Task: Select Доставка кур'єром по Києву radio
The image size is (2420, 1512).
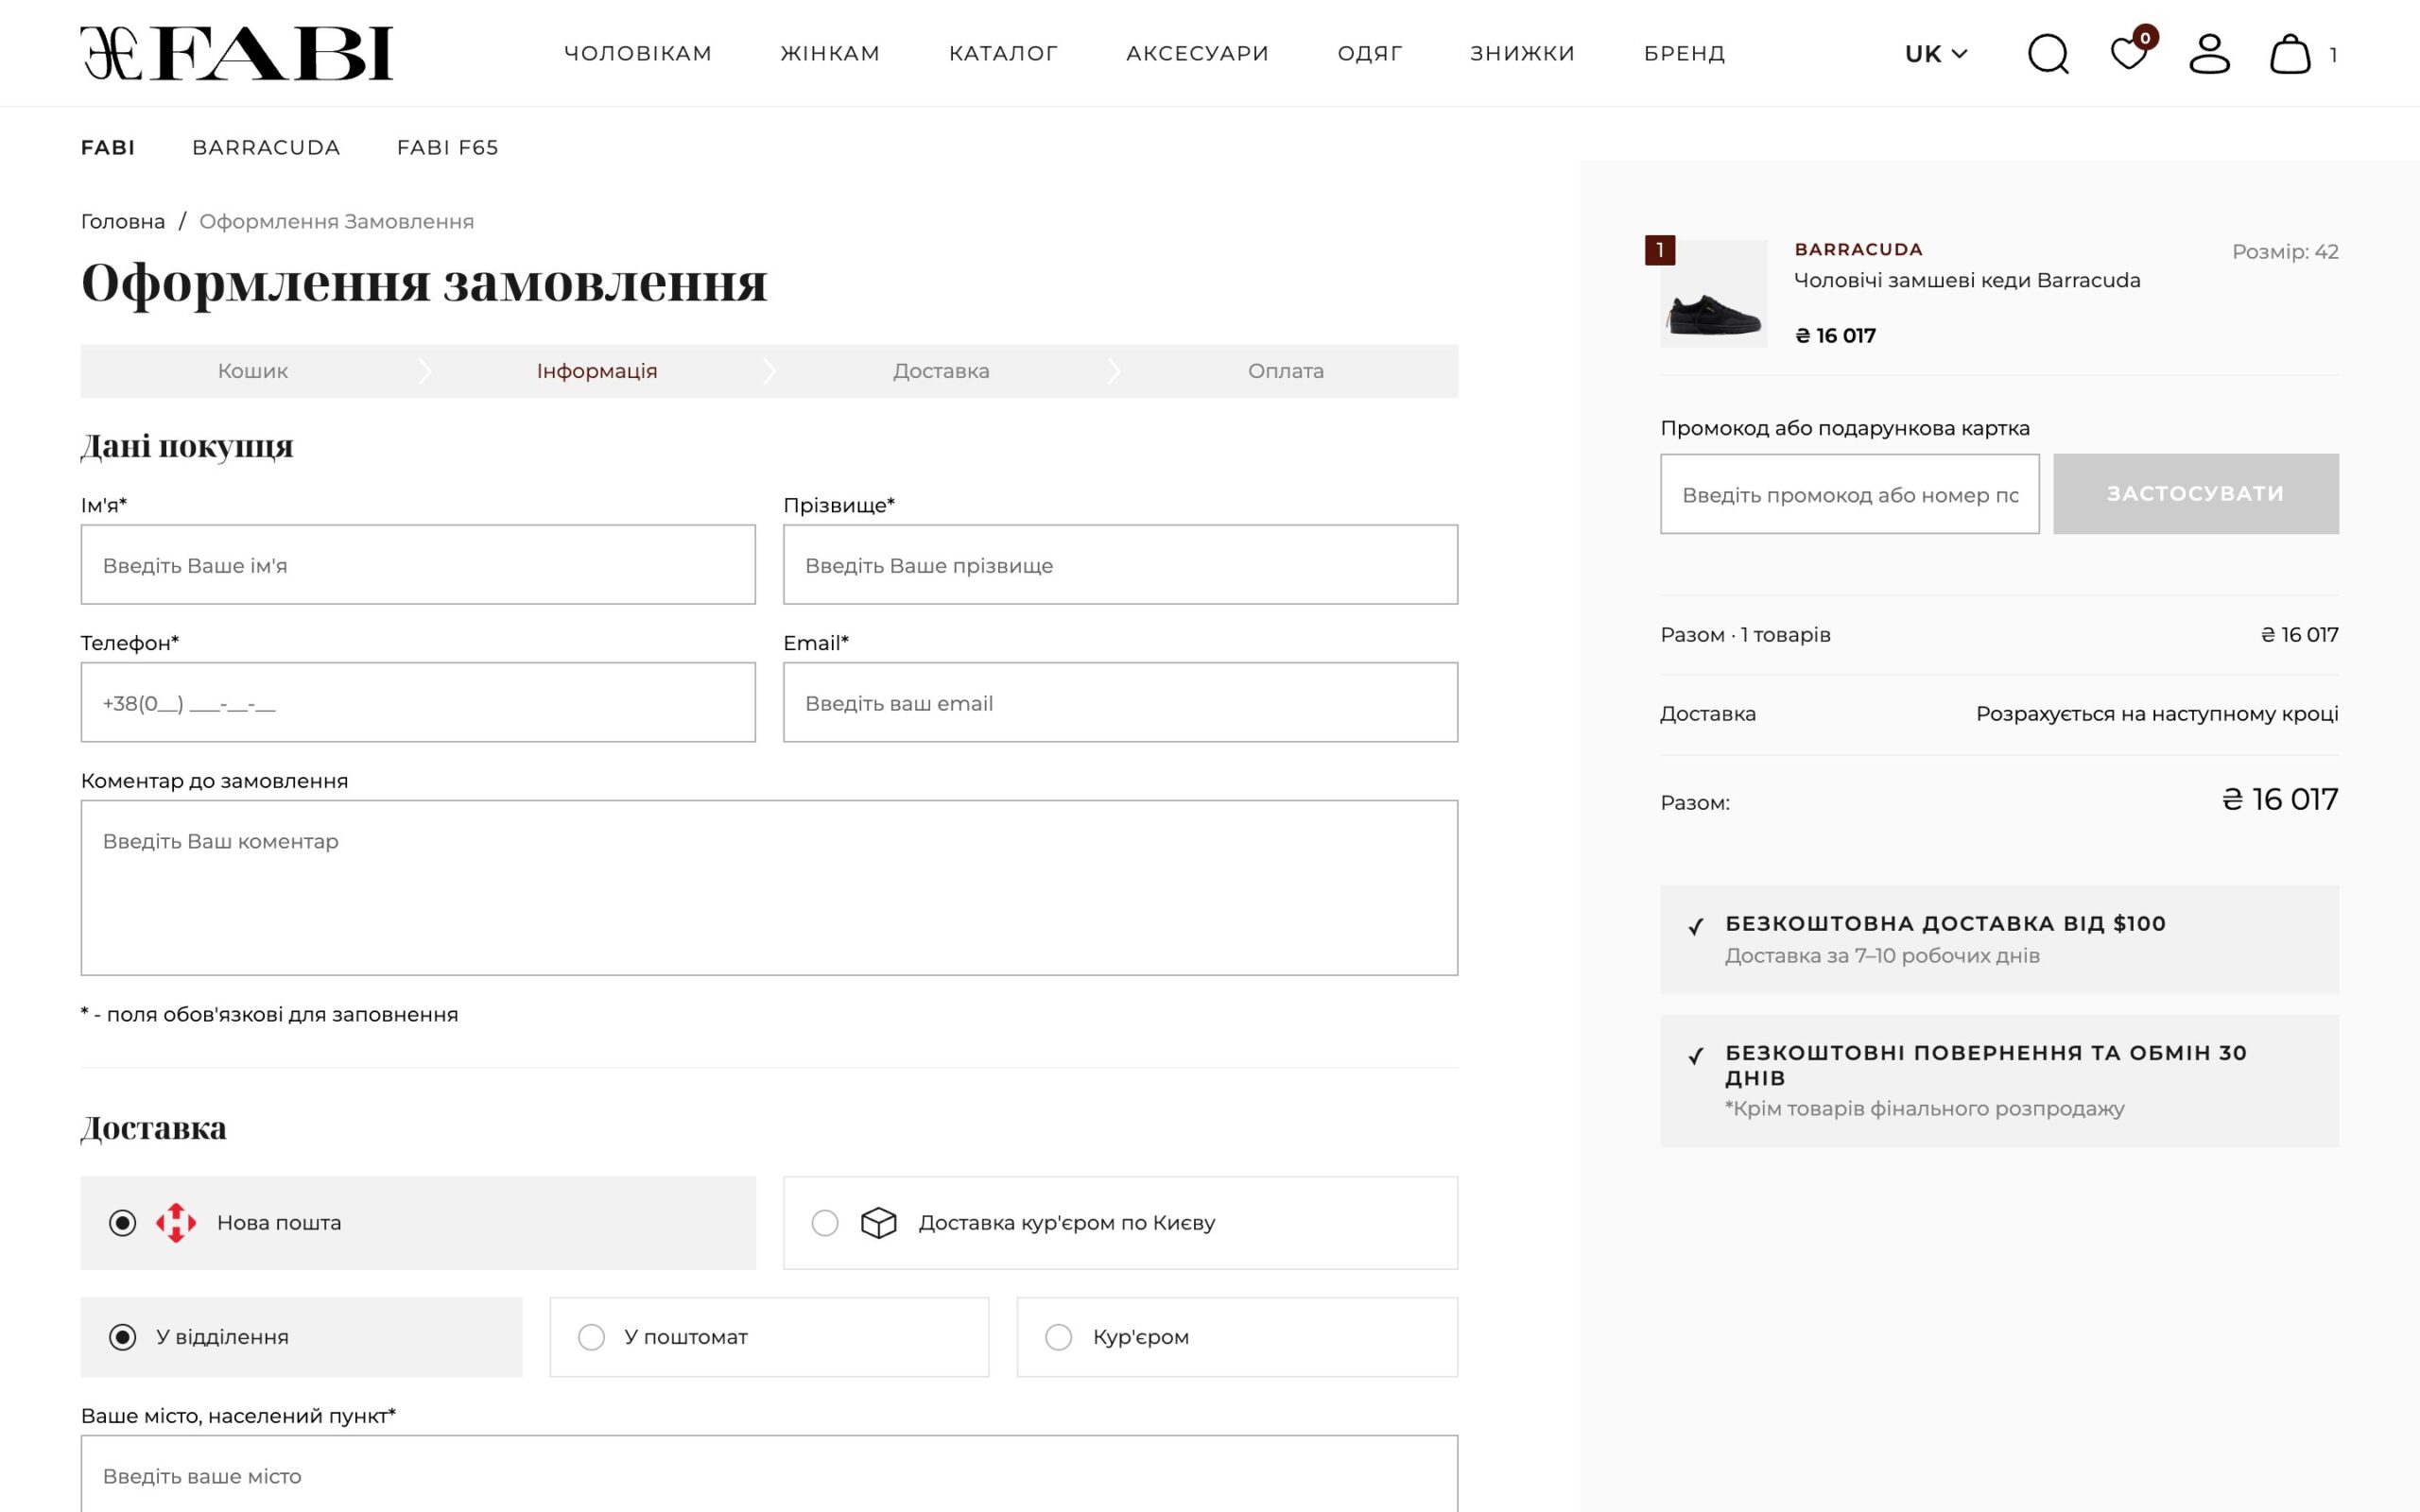Action: click(825, 1222)
